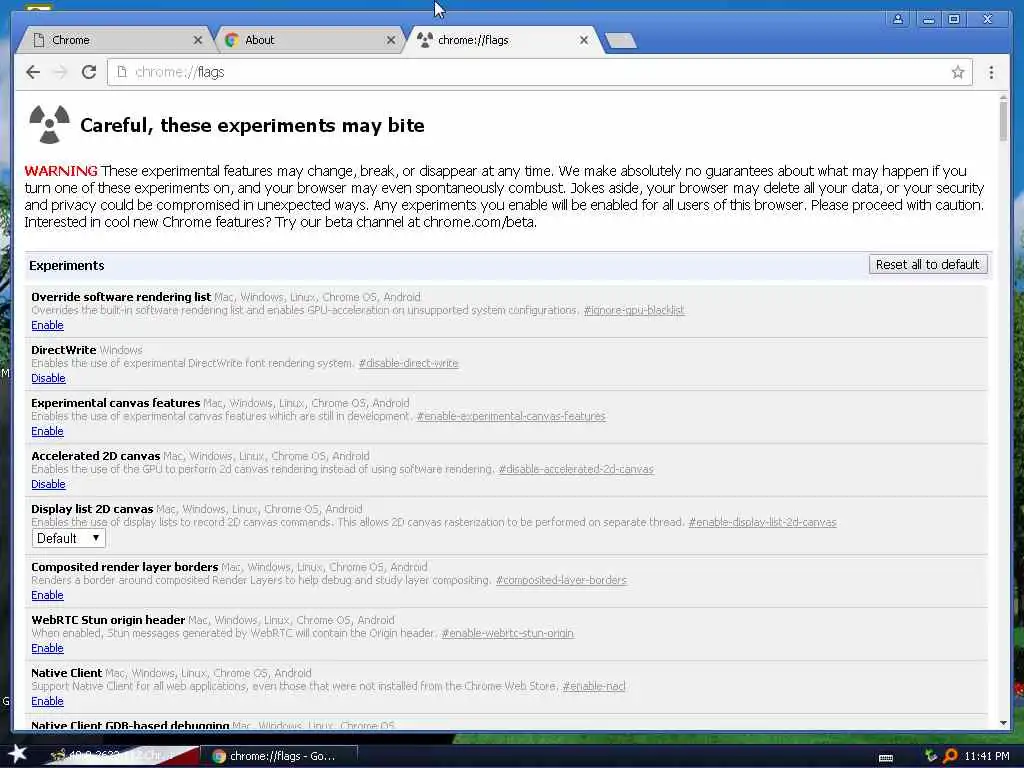Enable Override software rendering list

coord(47,325)
